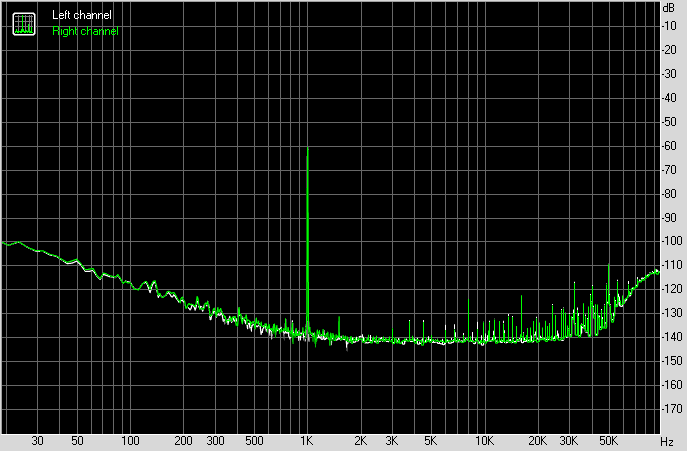Viewport: 687px width, 451px height.
Task: Click the 20K frequency axis label
Action: click(x=538, y=441)
